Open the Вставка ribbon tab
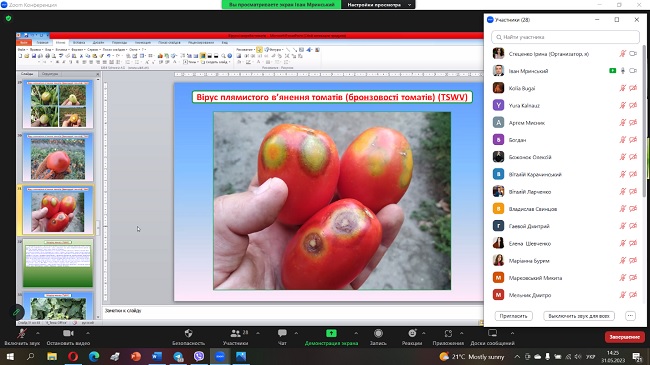Viewport: 650px width, 365px height. coord(79,42)
